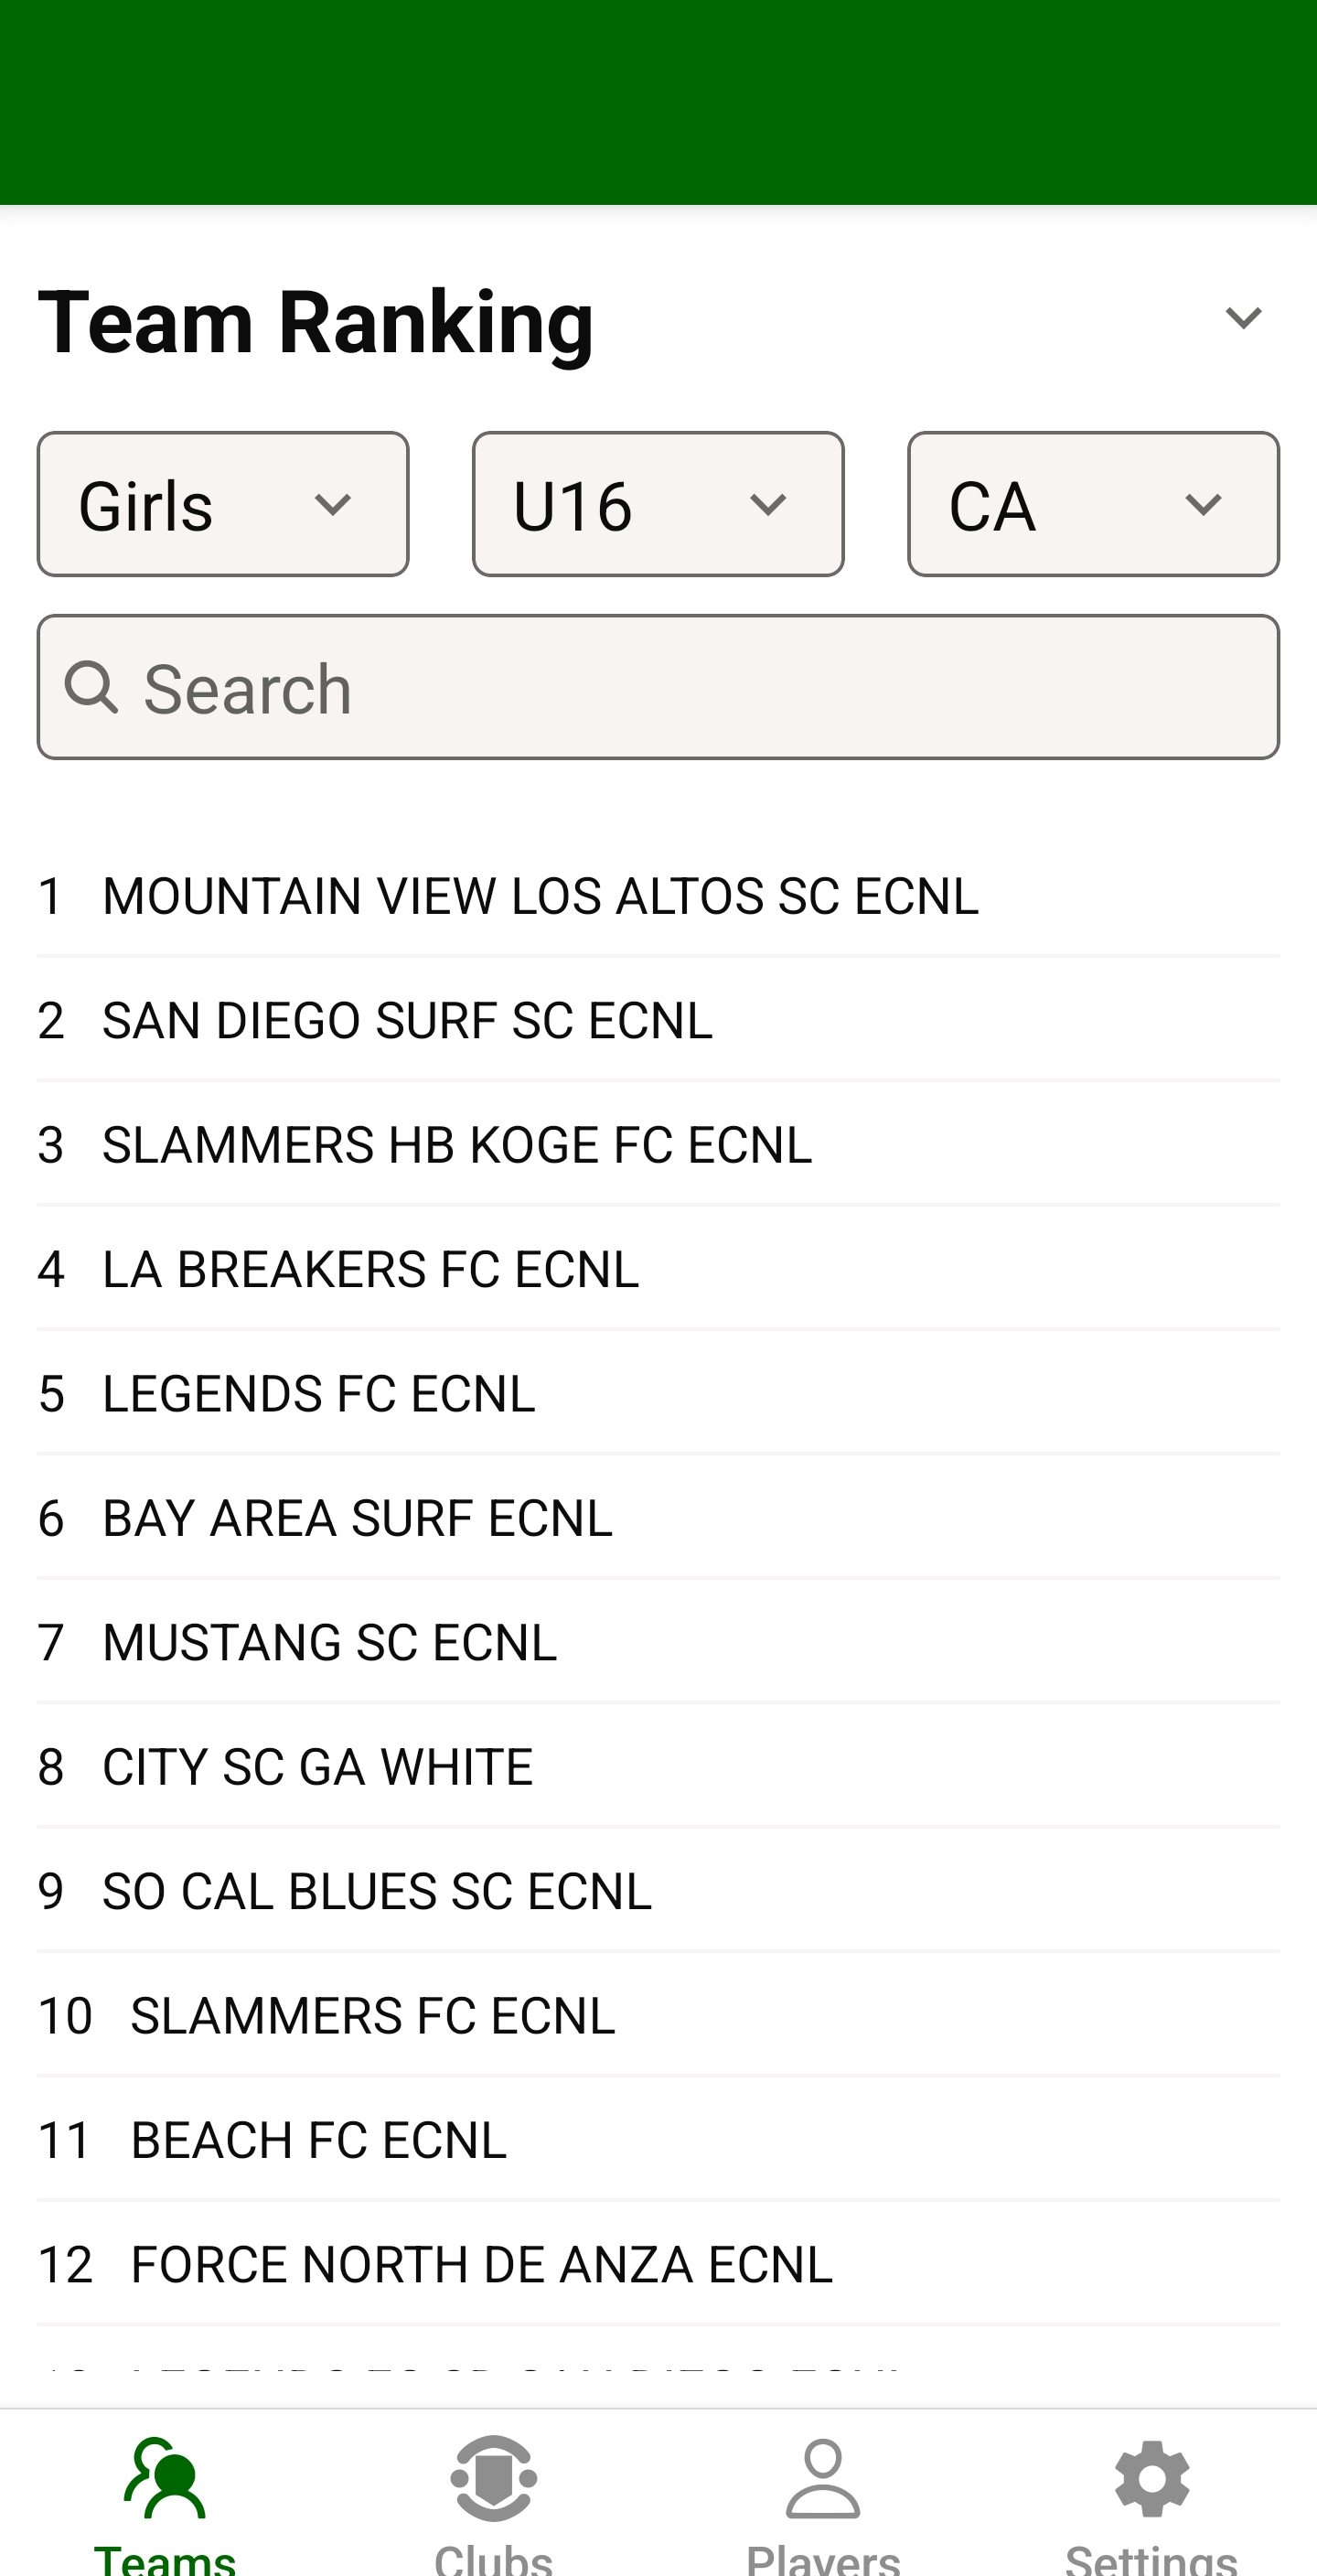Select Mountain View Los Altos SC ECNL

pos(540,896)
